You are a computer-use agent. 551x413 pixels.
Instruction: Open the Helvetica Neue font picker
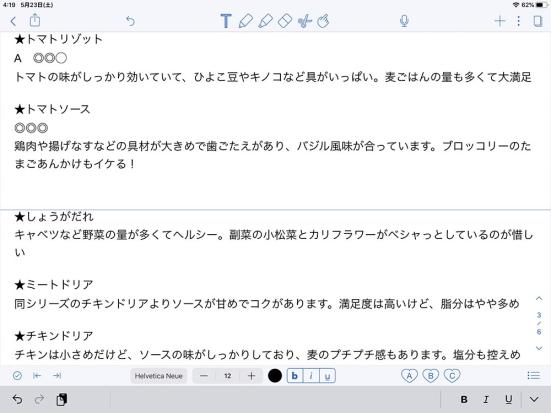pyautogui.click(x=158, y=376)
